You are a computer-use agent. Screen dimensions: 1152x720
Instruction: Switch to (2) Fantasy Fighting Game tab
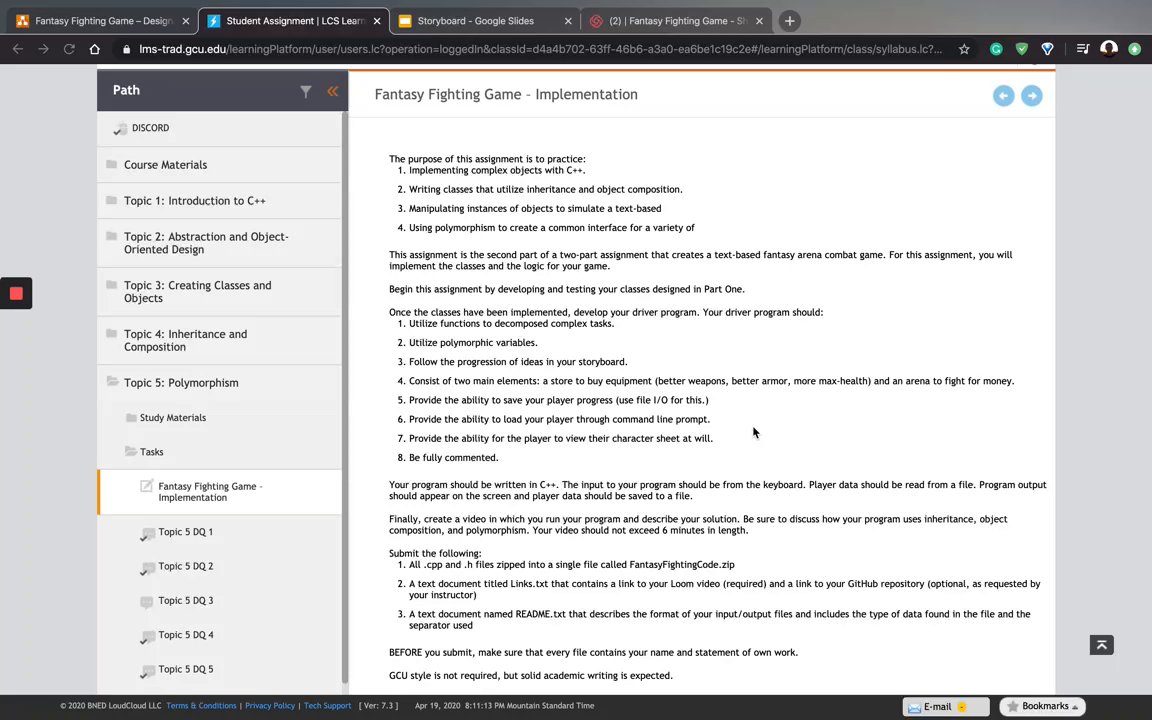(x=676, y=21)
